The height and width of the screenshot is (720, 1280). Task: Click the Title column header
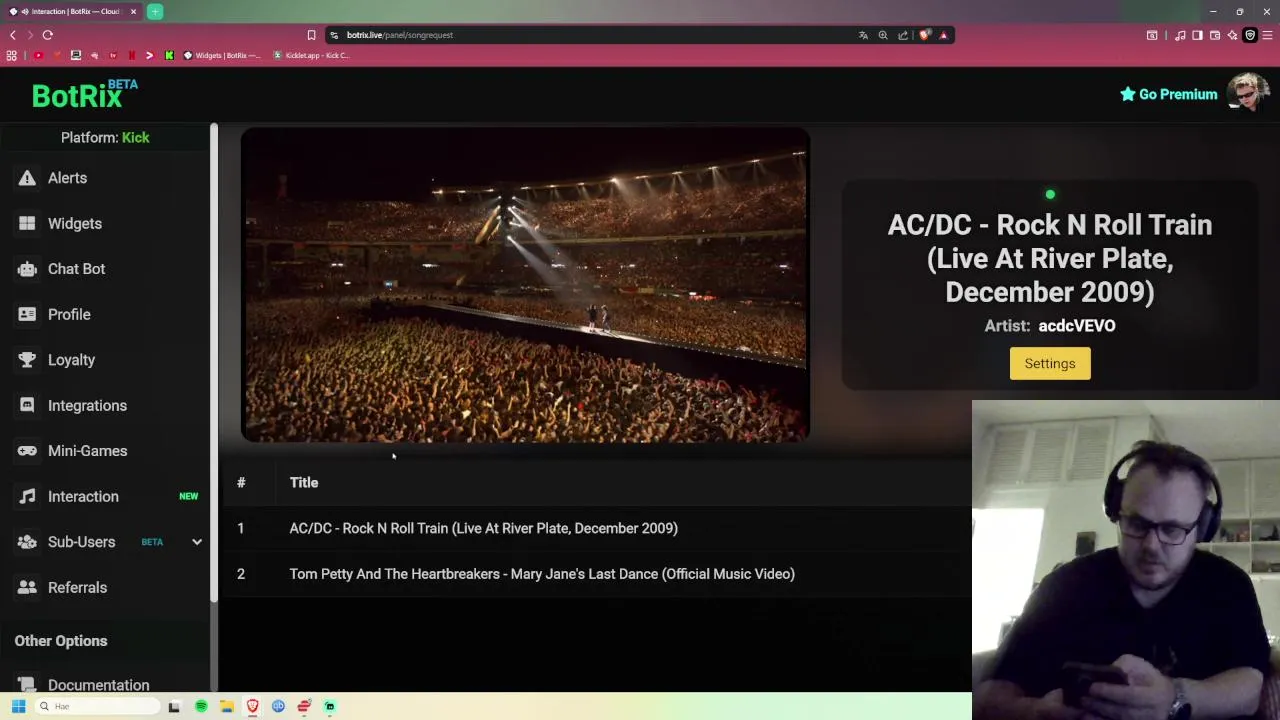[x=304, y=483]
